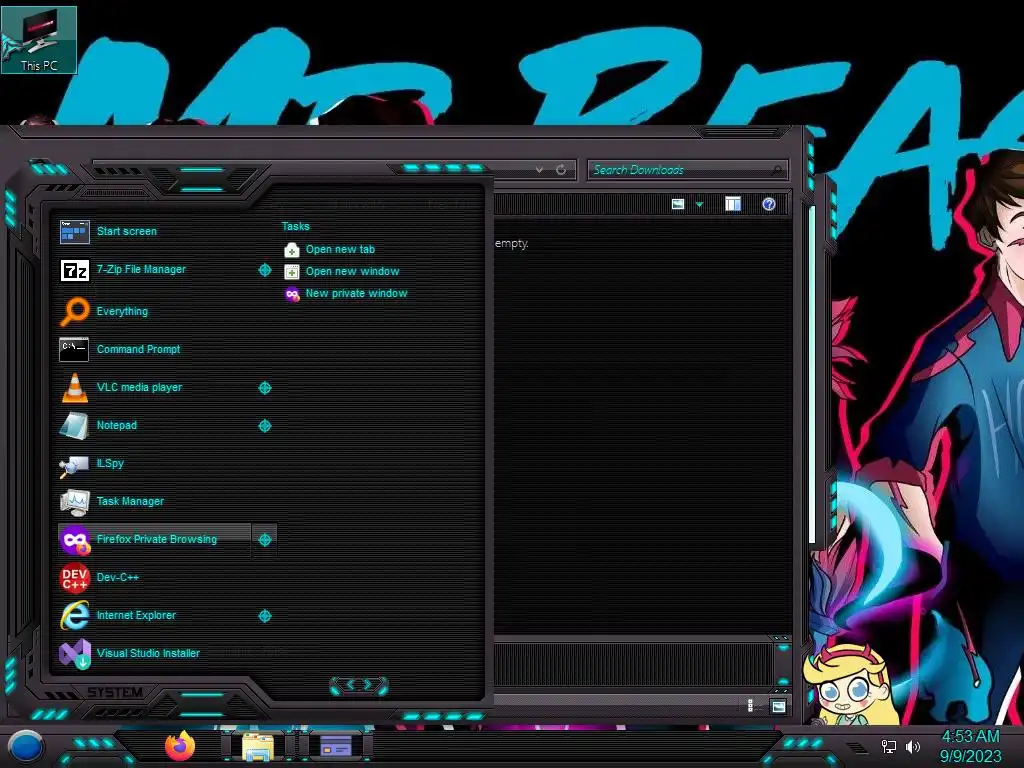This screenshot has height=768, width=1024.
Task: Open the ILSpy icon
Action: 74,465
